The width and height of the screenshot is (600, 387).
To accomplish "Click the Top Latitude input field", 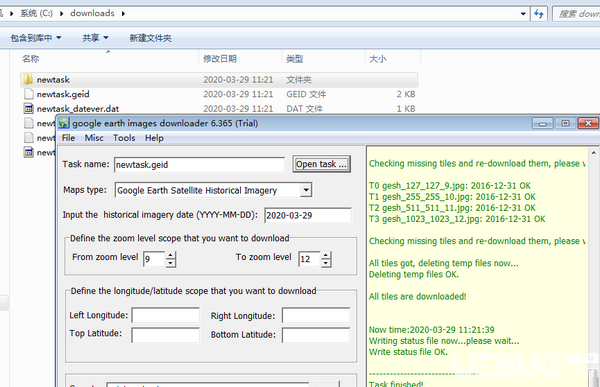I will tap(165, 335).
